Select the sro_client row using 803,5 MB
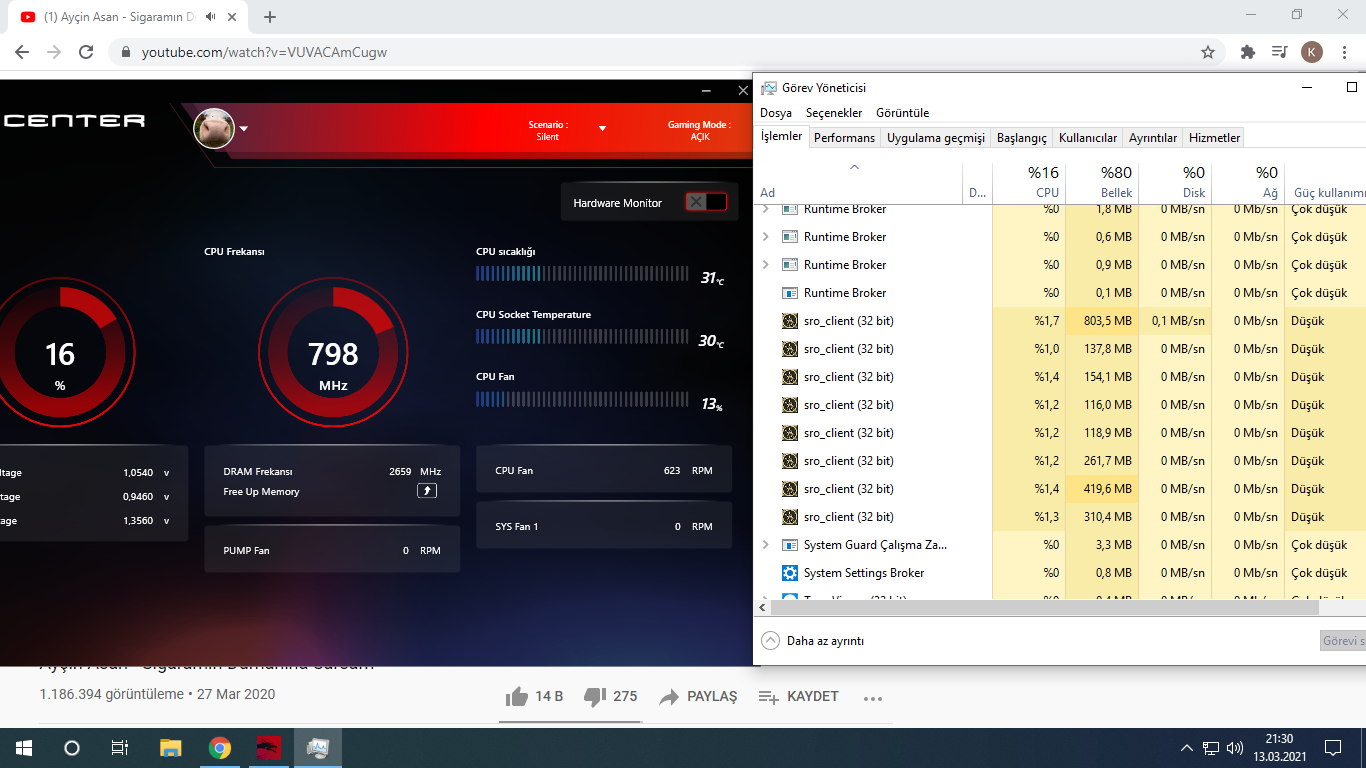The width and height of the screenshot is (1366, 768). tap(1060, 321)
